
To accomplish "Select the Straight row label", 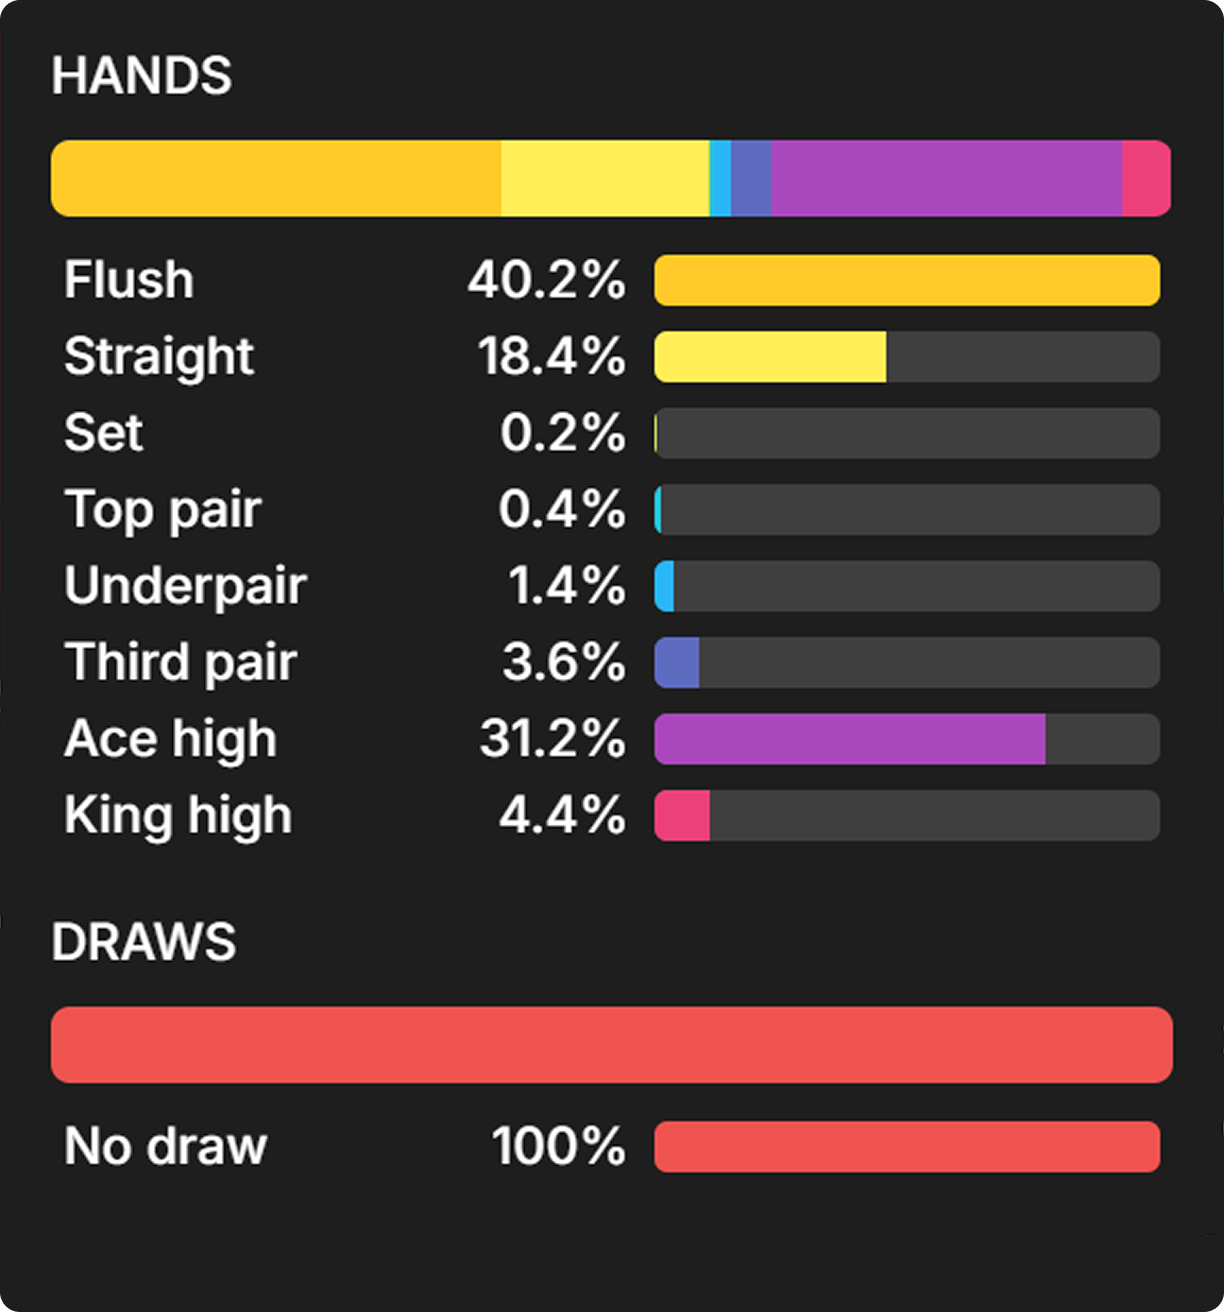I will tap(159, 357).
